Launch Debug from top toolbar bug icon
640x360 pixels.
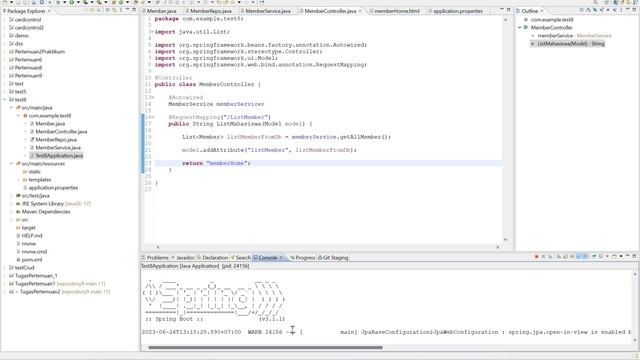click(x=58, y=2)
